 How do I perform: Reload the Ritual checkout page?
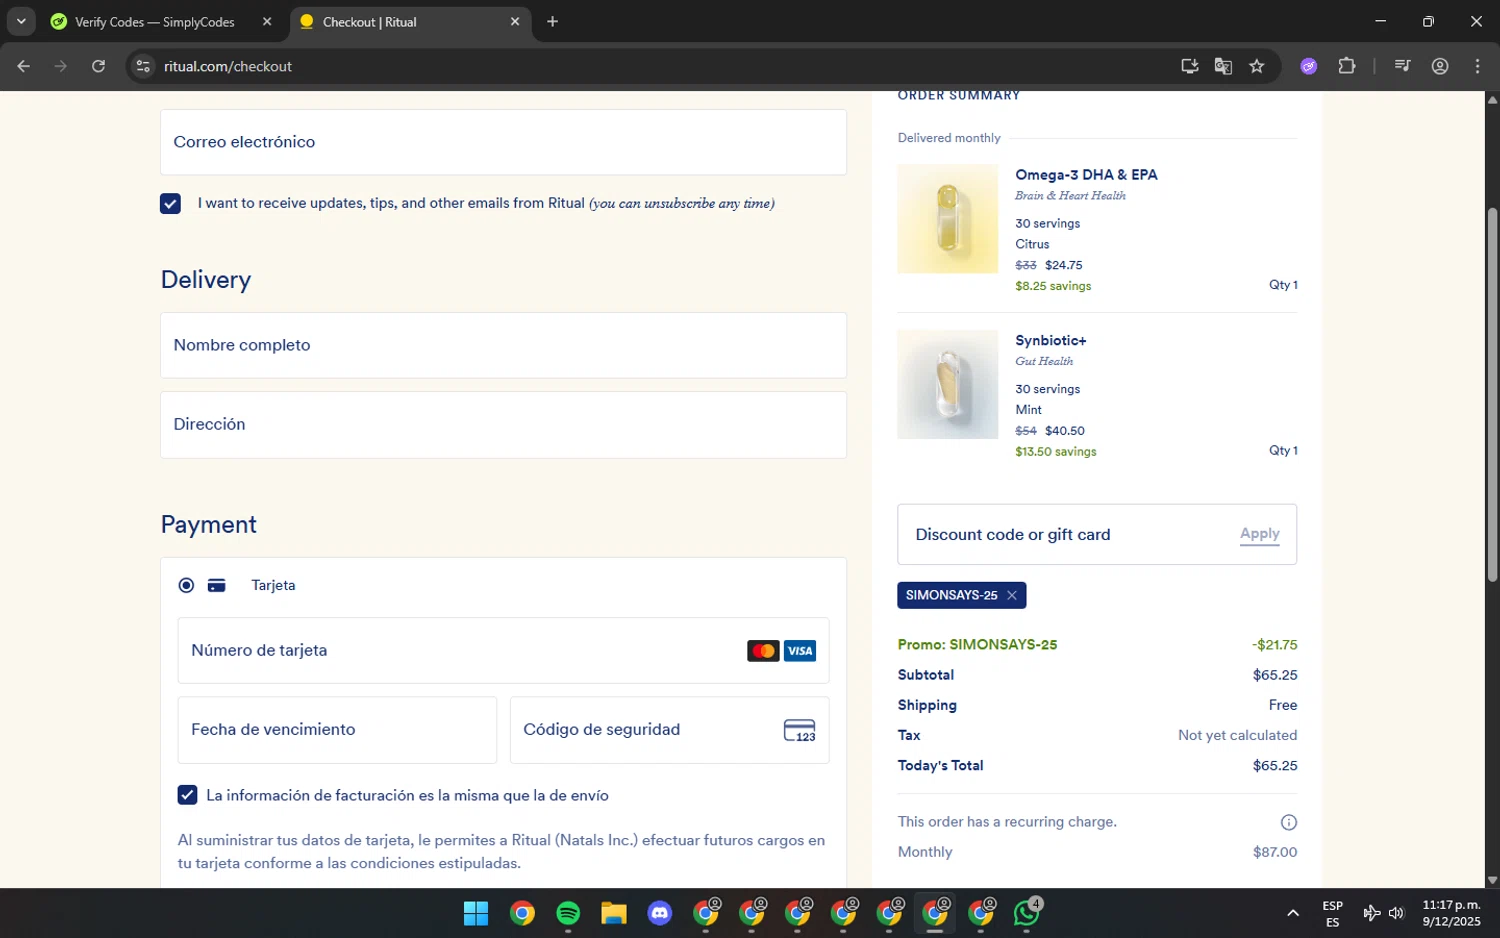tap(98, 66)
